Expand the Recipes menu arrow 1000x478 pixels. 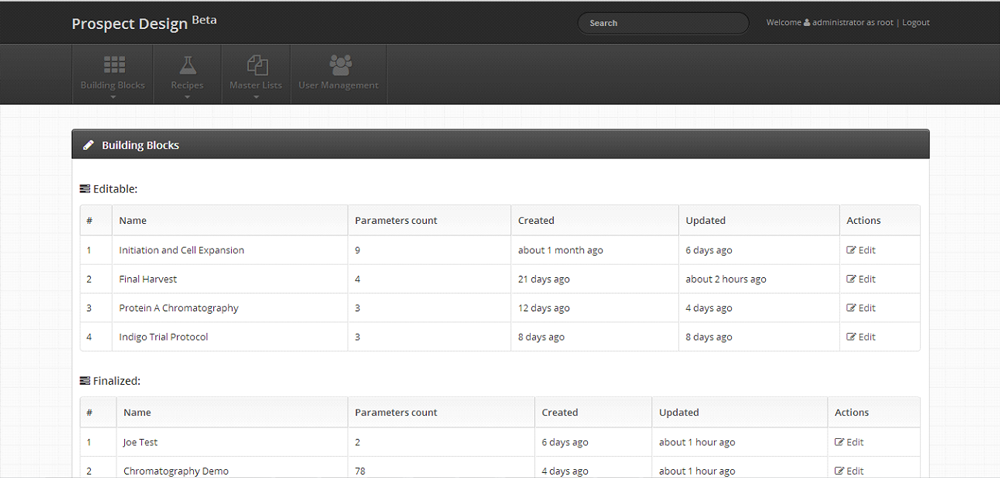[188, 97]
